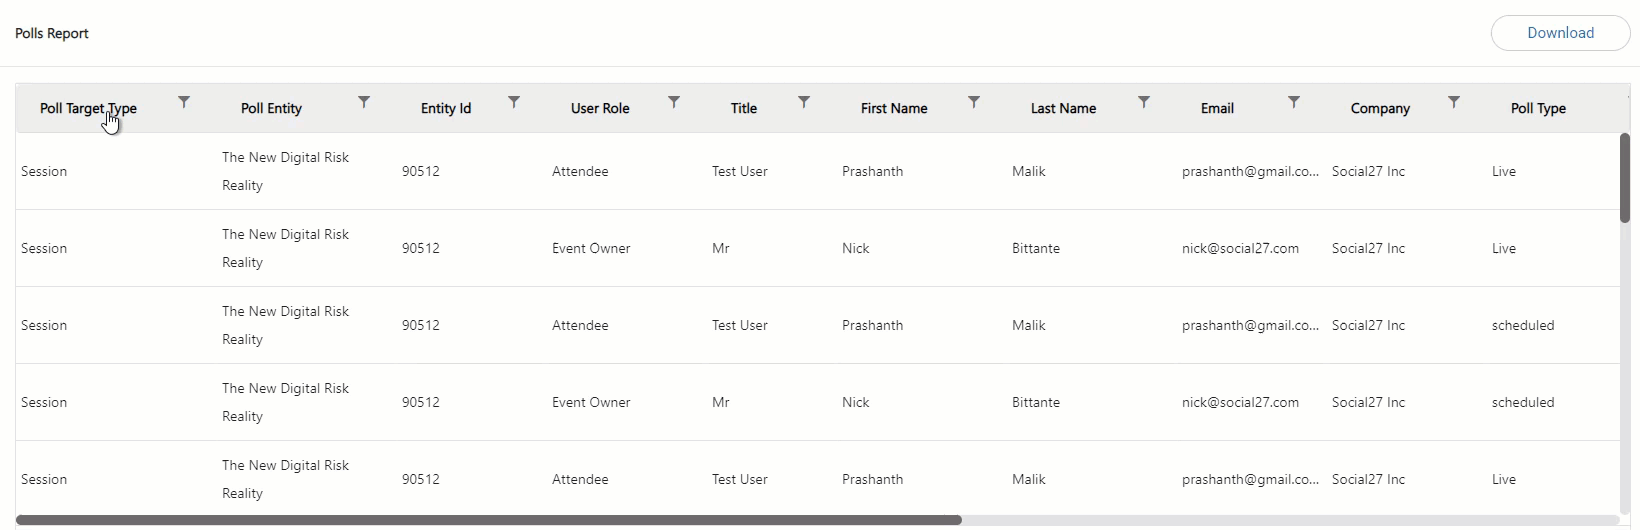
Task: Open filter for Title column
Action: (x=804, y=102)
